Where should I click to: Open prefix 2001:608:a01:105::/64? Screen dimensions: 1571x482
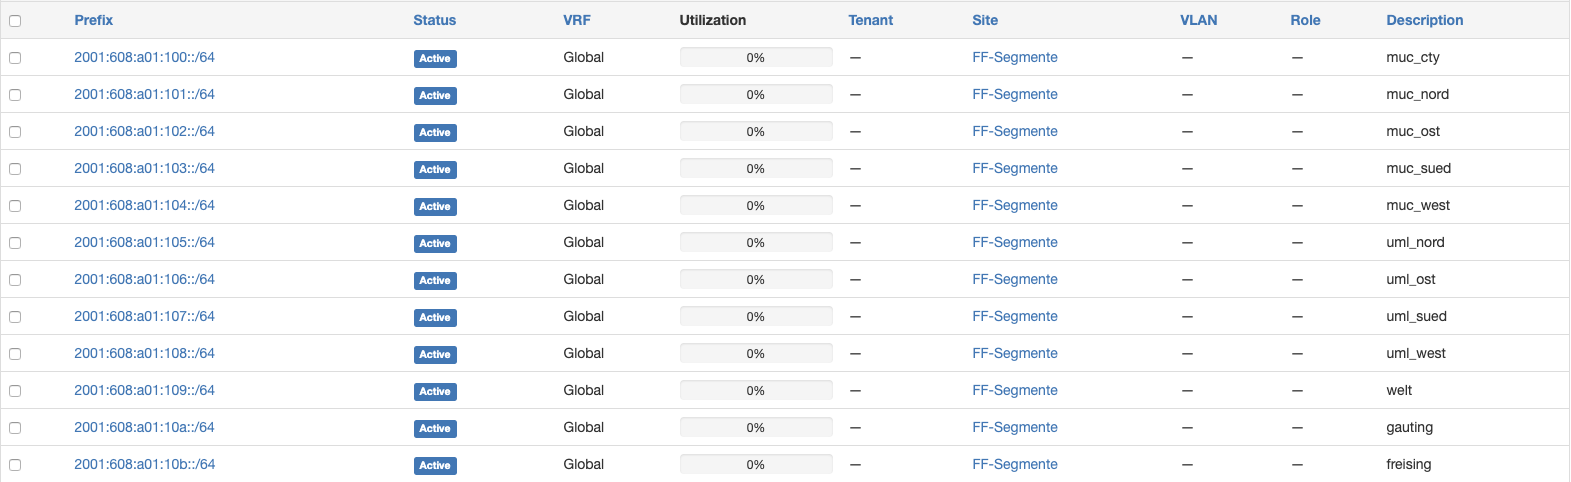[x=144, y=242]
